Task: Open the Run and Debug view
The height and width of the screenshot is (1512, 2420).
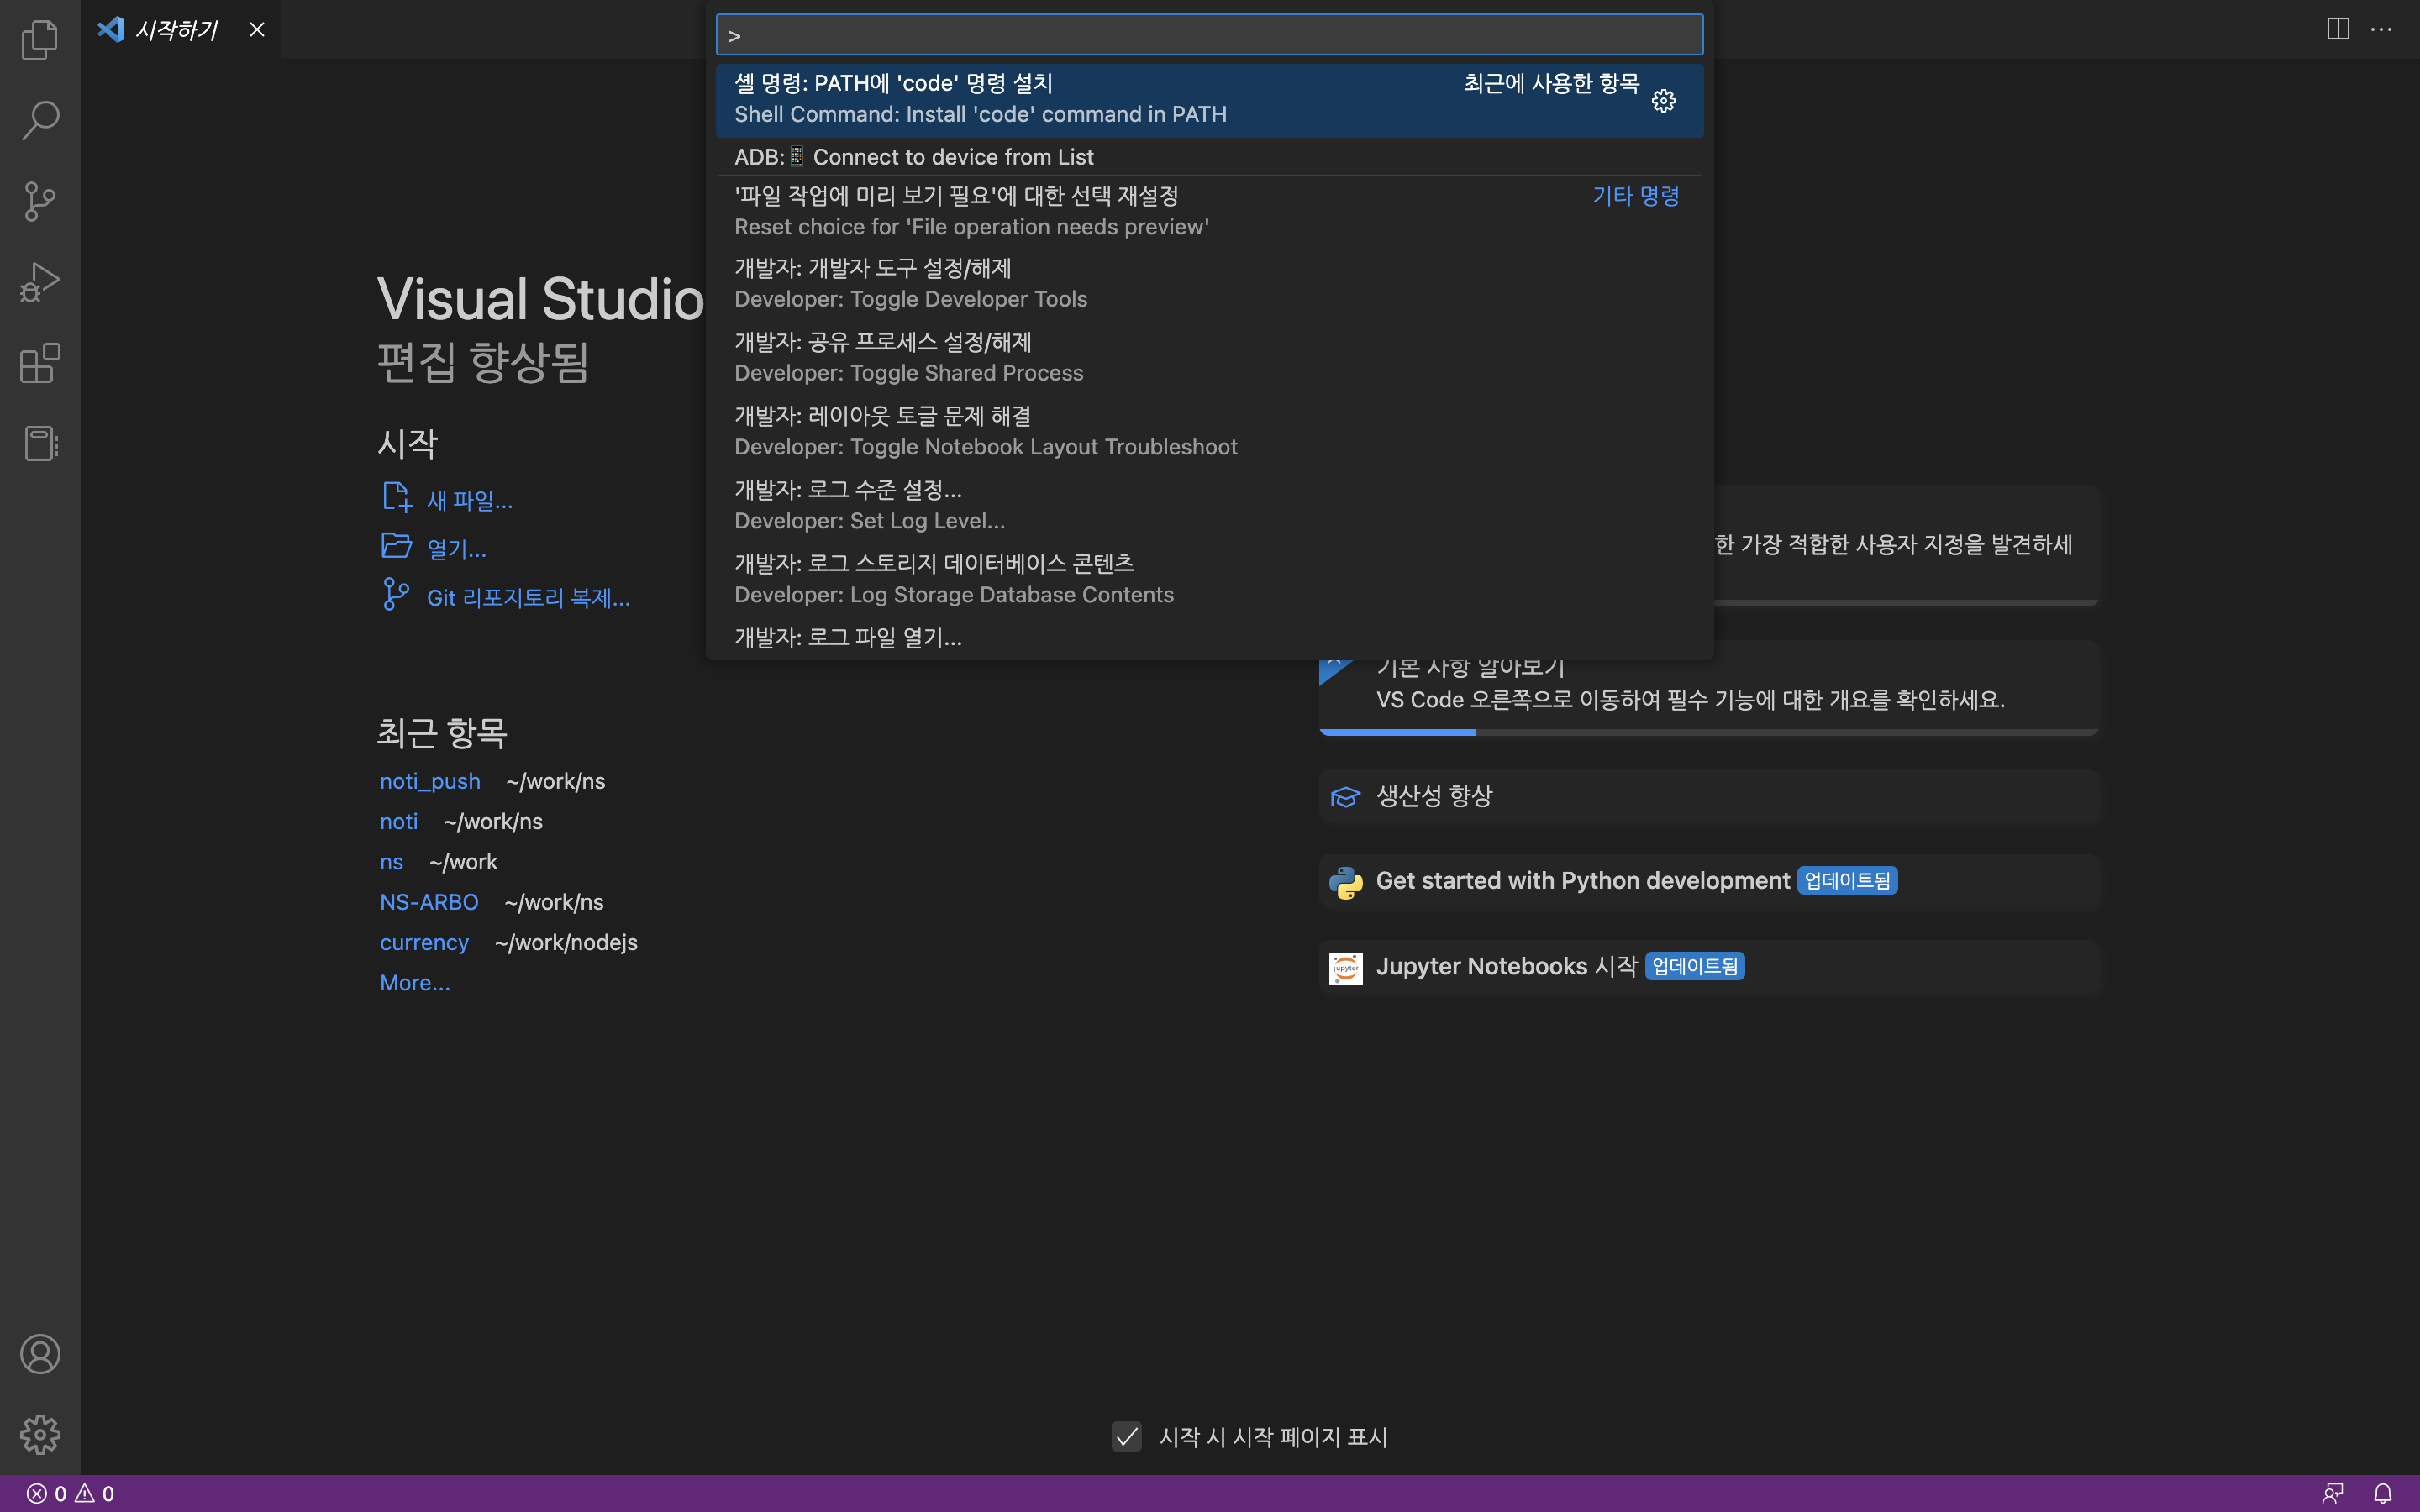Action: pyautogui.click(x=40, y=282)
